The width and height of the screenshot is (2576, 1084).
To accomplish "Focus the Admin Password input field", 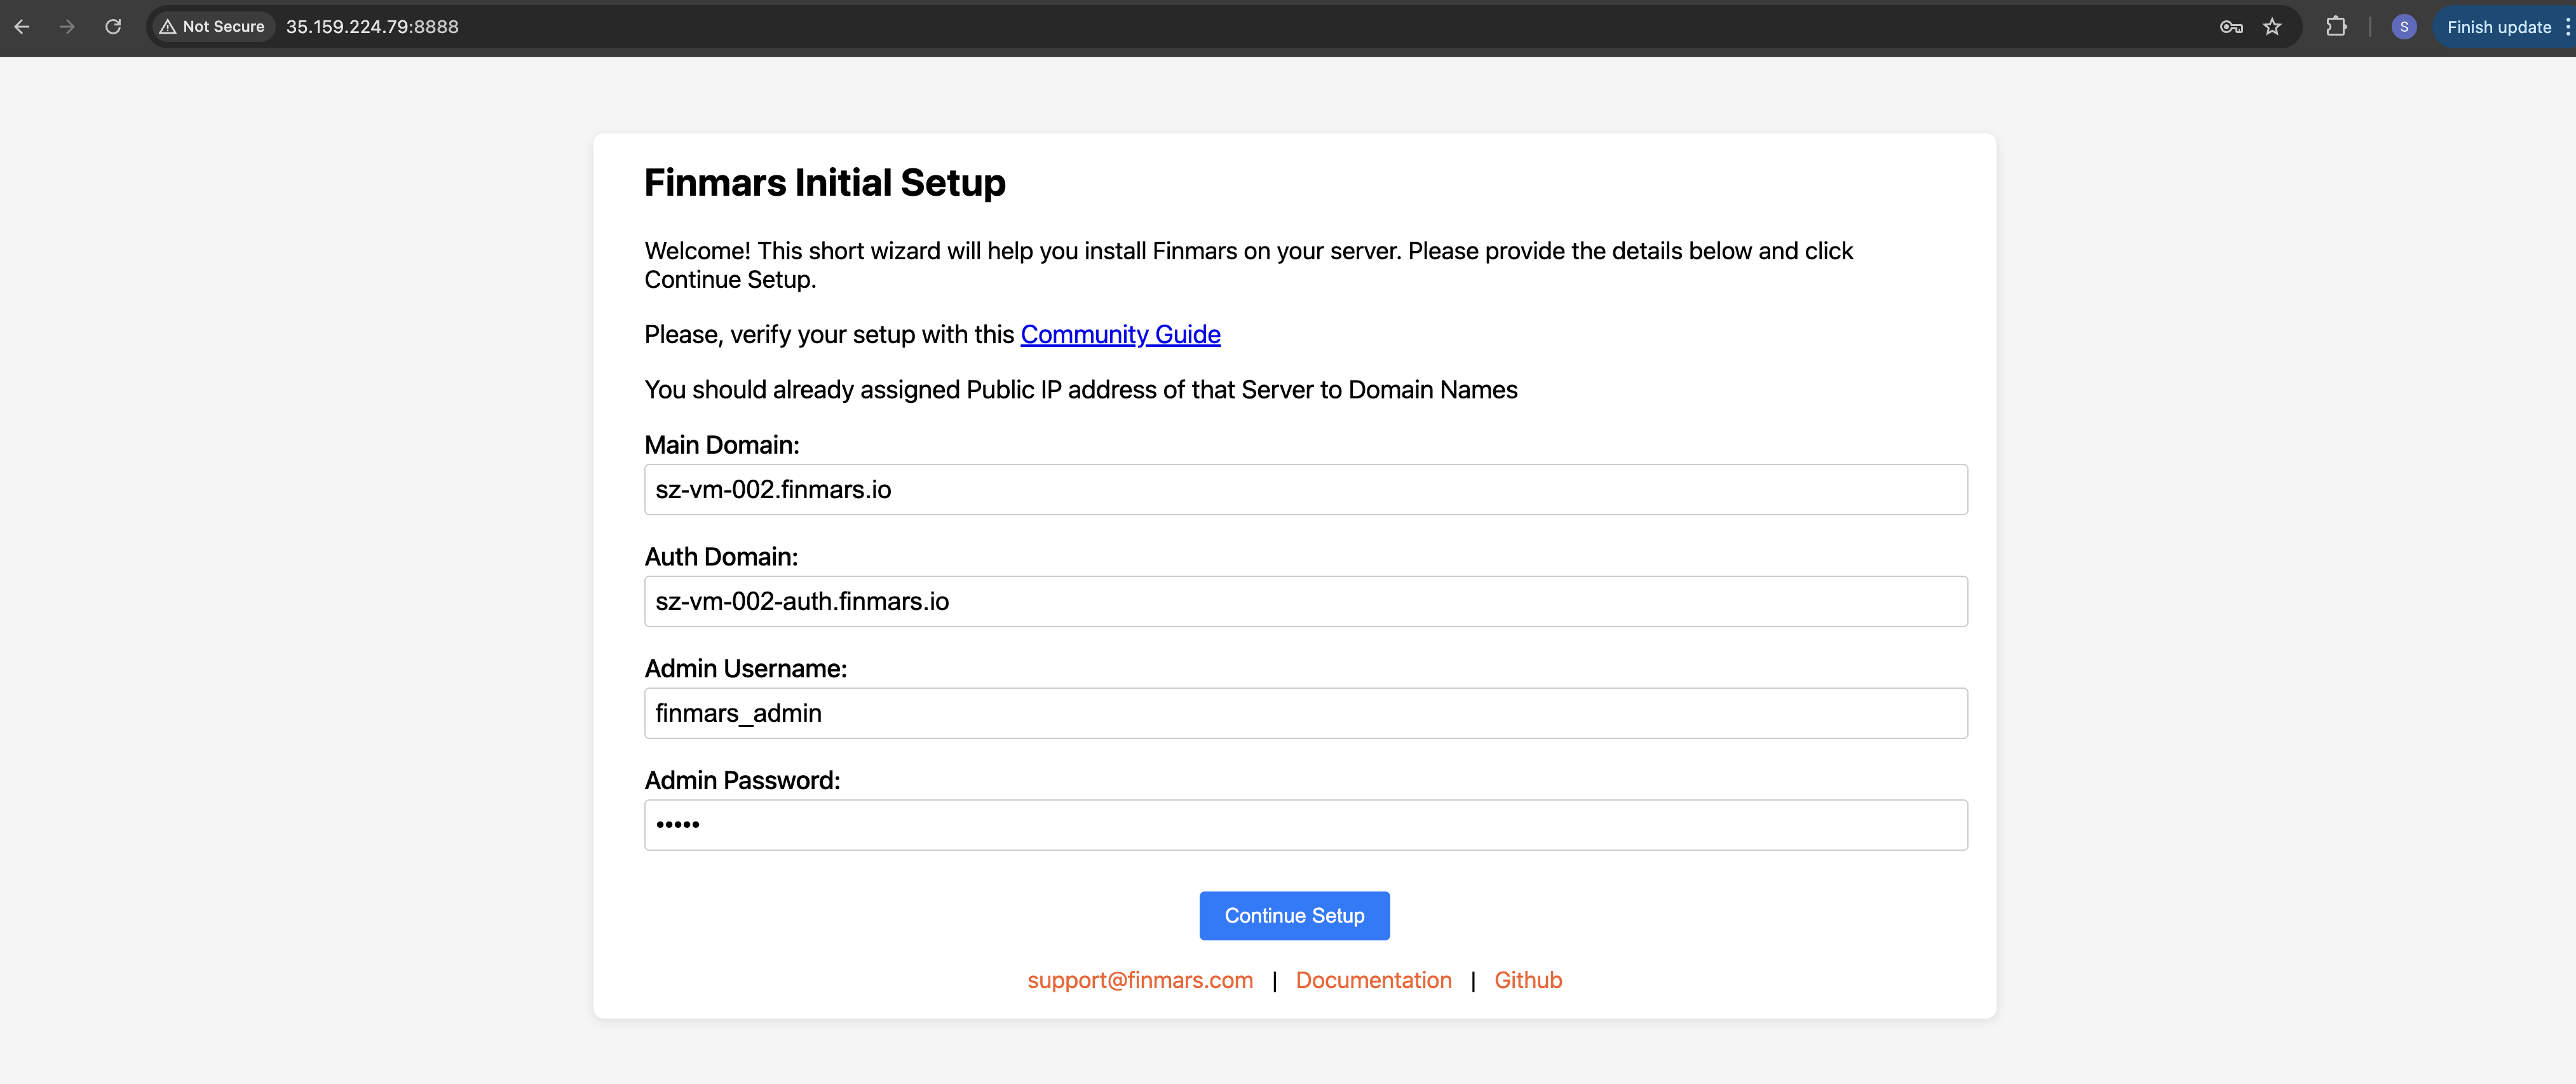I will click(1306, 825).
